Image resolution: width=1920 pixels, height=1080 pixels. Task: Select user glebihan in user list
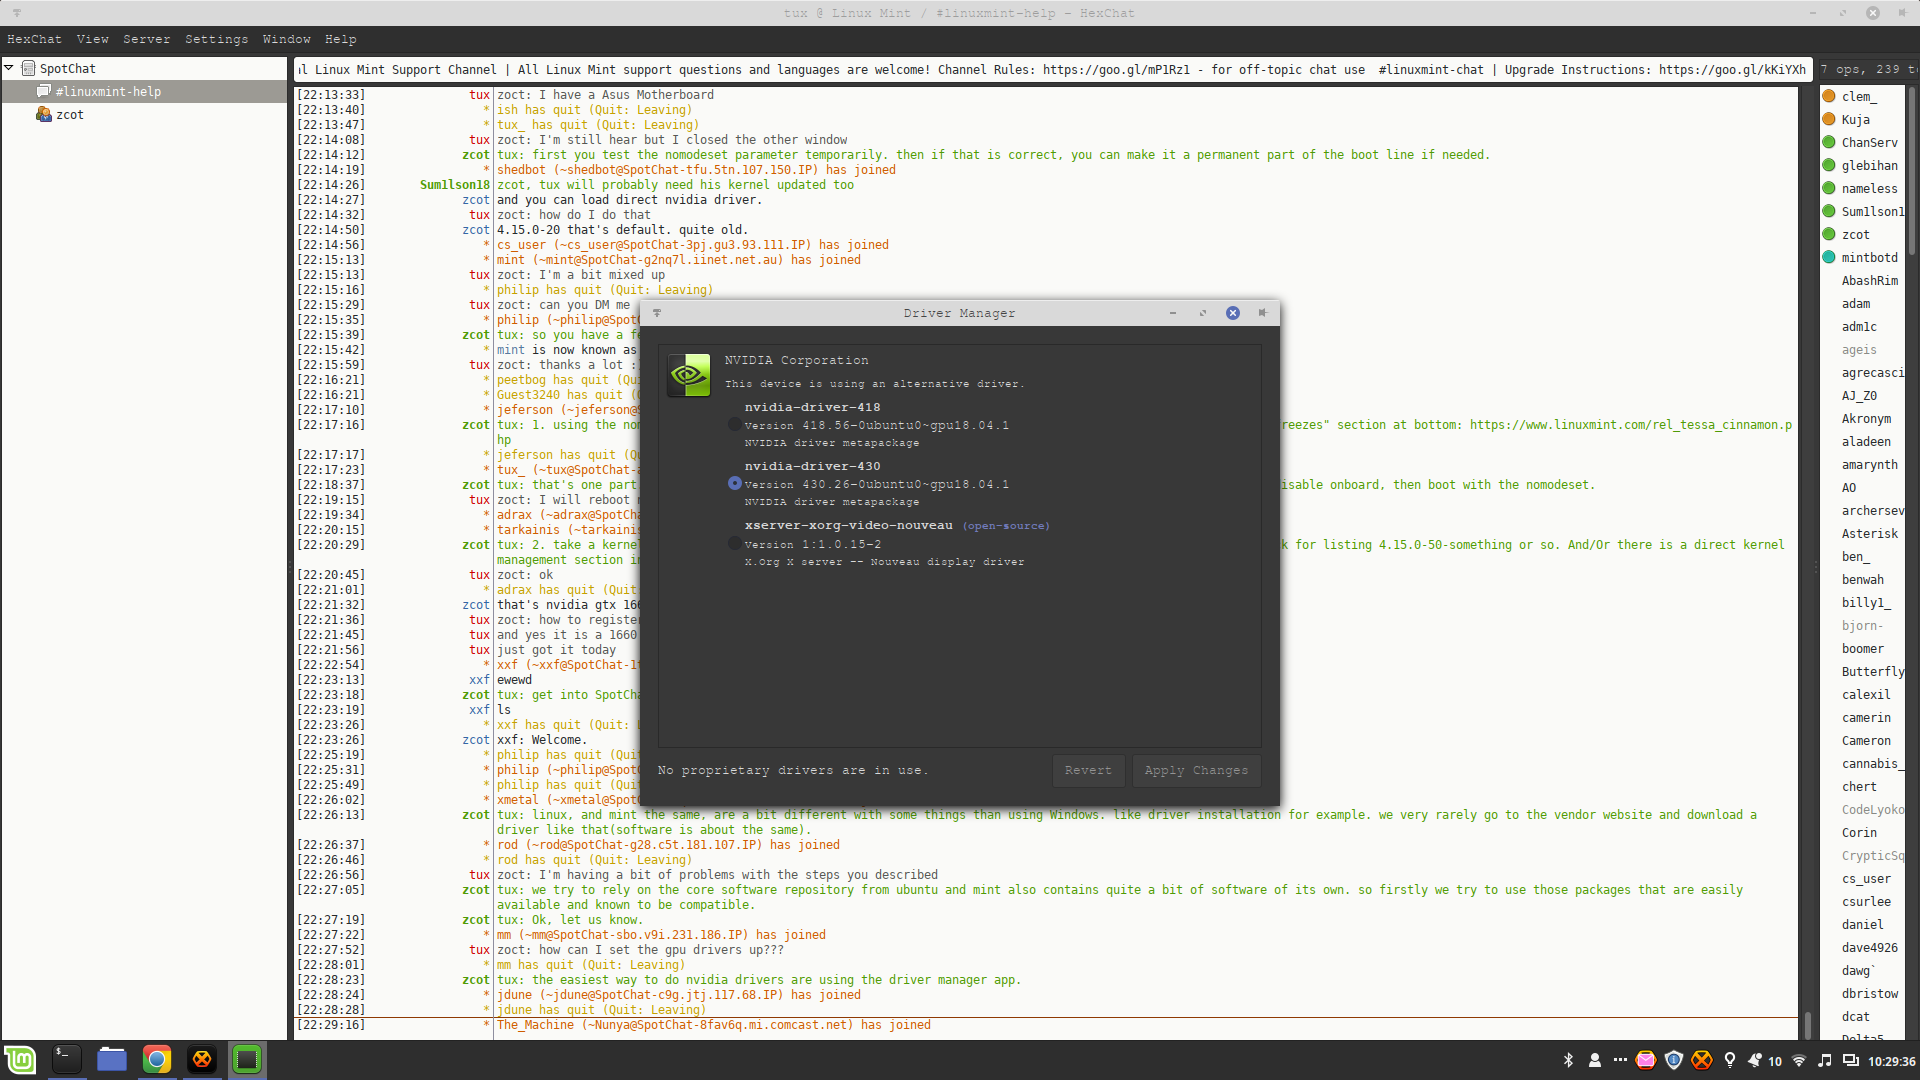(x=1869, y=165)
